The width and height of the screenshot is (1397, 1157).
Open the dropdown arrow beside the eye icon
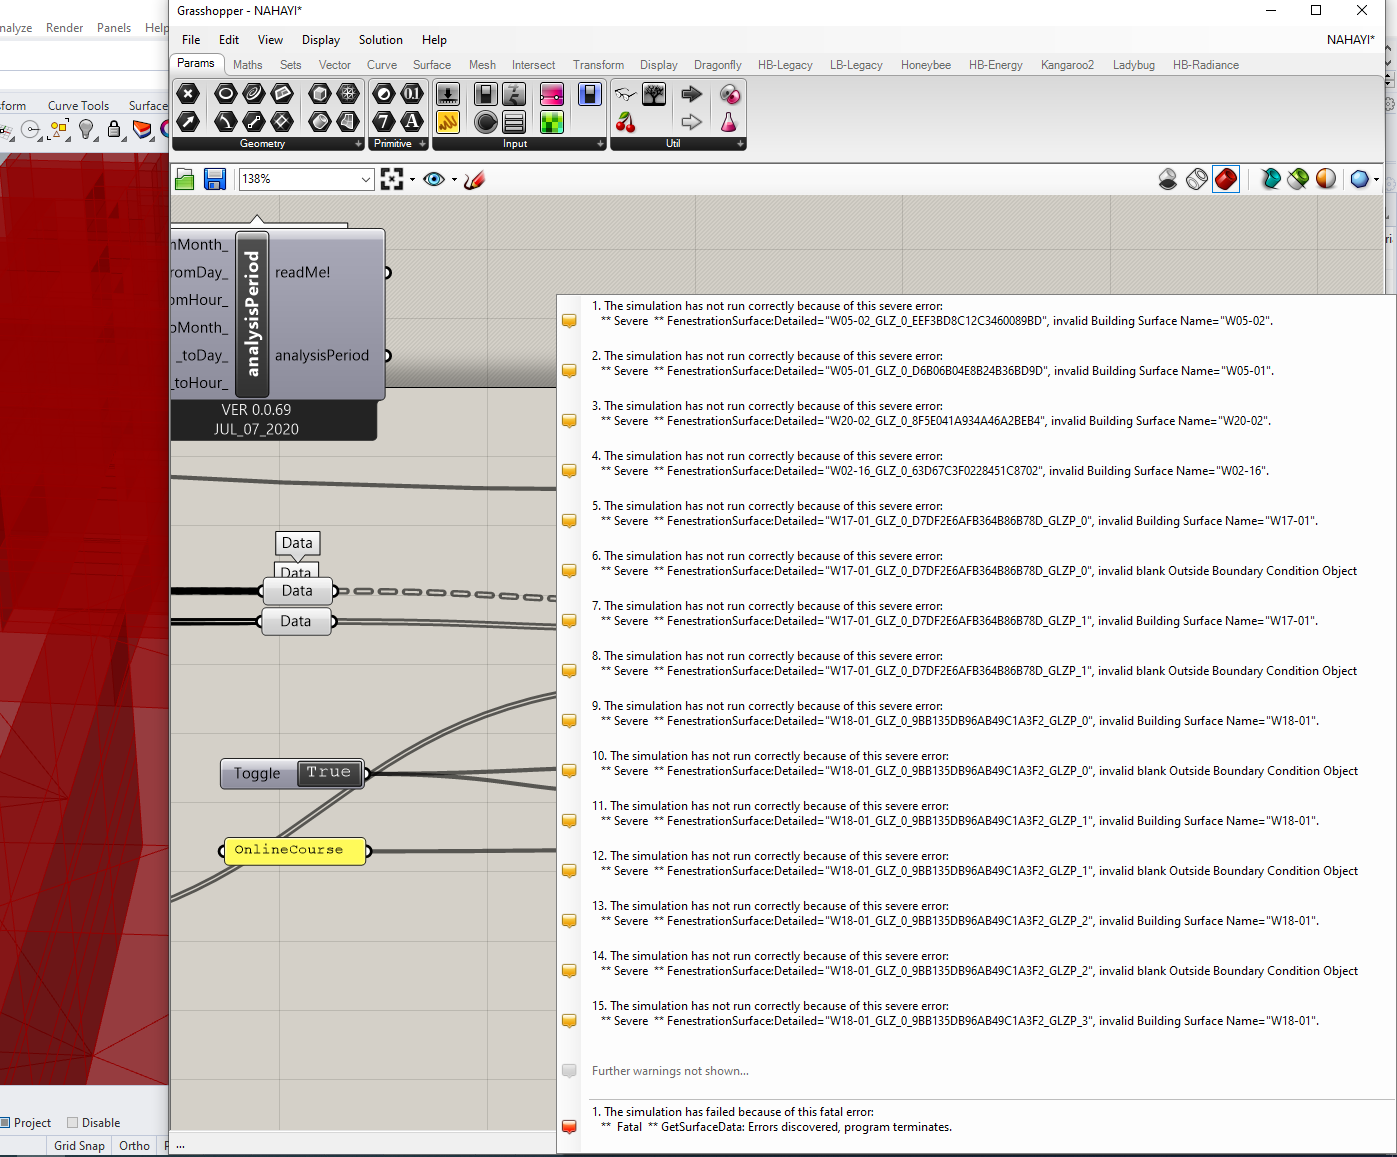454,180
